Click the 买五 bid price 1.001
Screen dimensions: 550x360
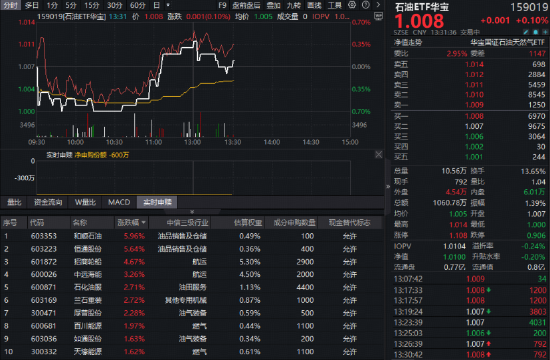point(474,157)
